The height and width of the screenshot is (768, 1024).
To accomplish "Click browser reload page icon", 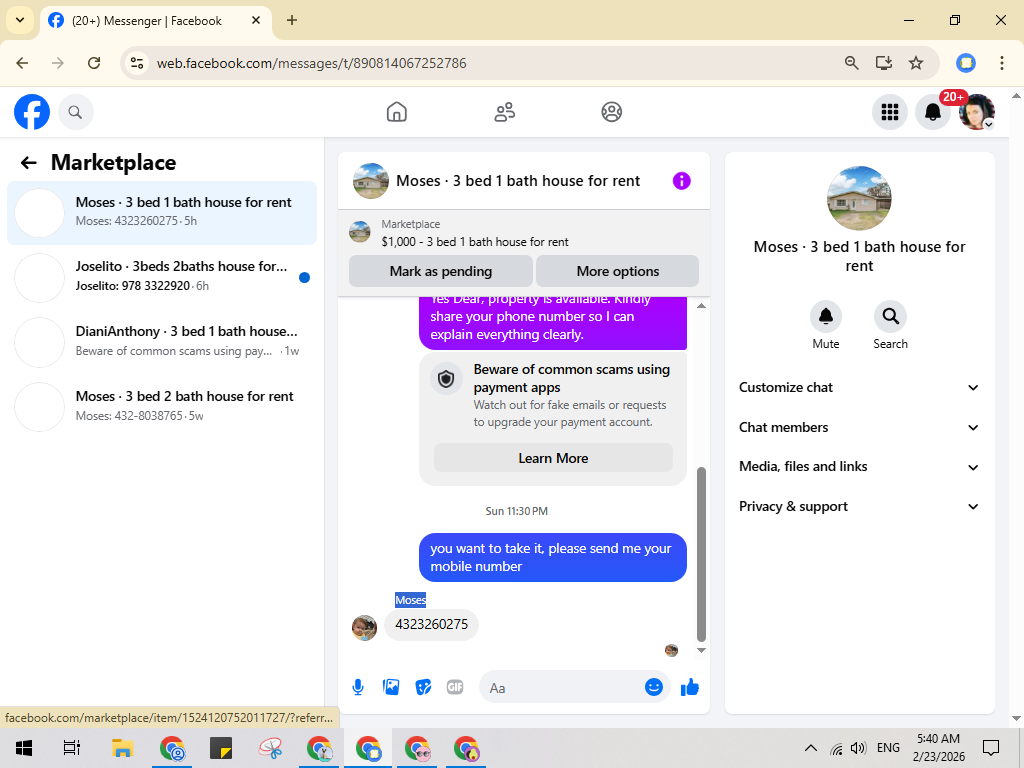I will 94,63.
